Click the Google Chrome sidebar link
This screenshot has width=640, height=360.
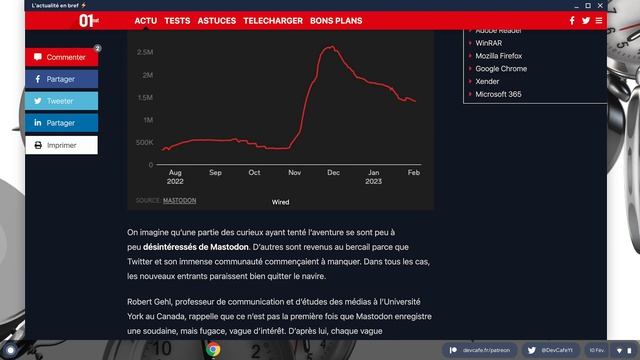(501, 69)
